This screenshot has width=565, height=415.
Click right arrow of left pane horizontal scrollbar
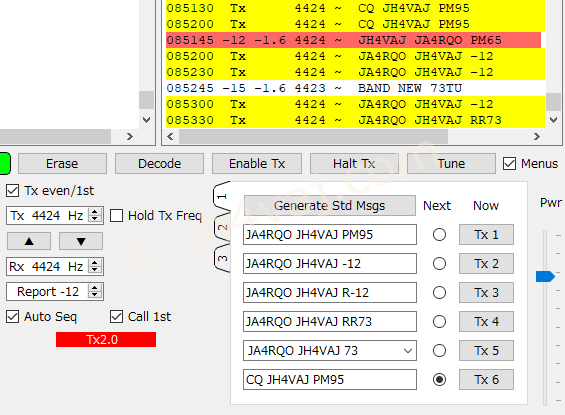pos(130,137)
